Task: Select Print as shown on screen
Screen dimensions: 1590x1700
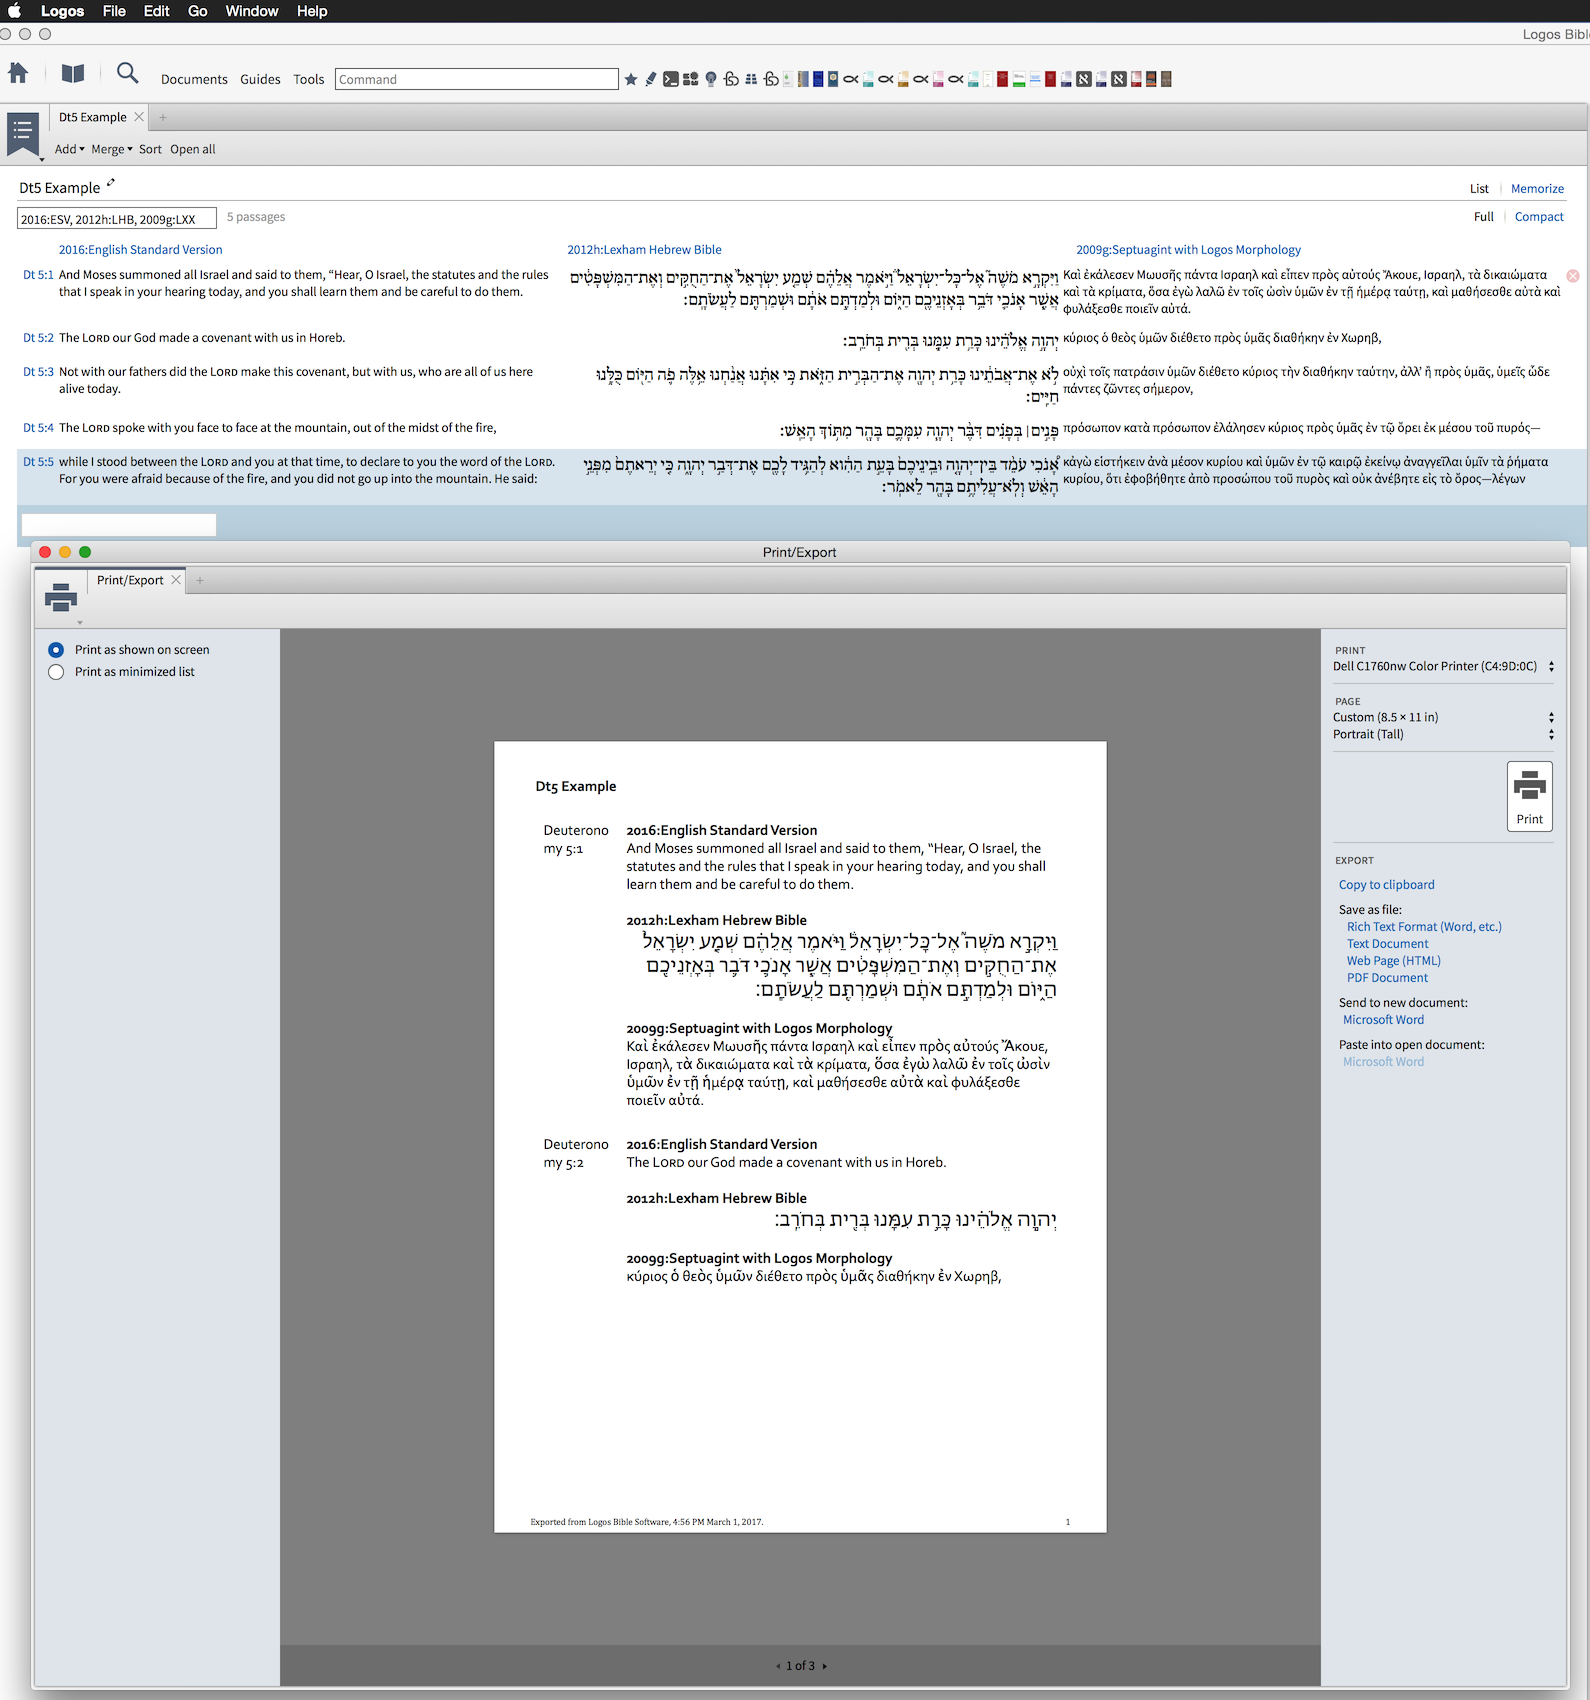Action: [x=56, y=650]
